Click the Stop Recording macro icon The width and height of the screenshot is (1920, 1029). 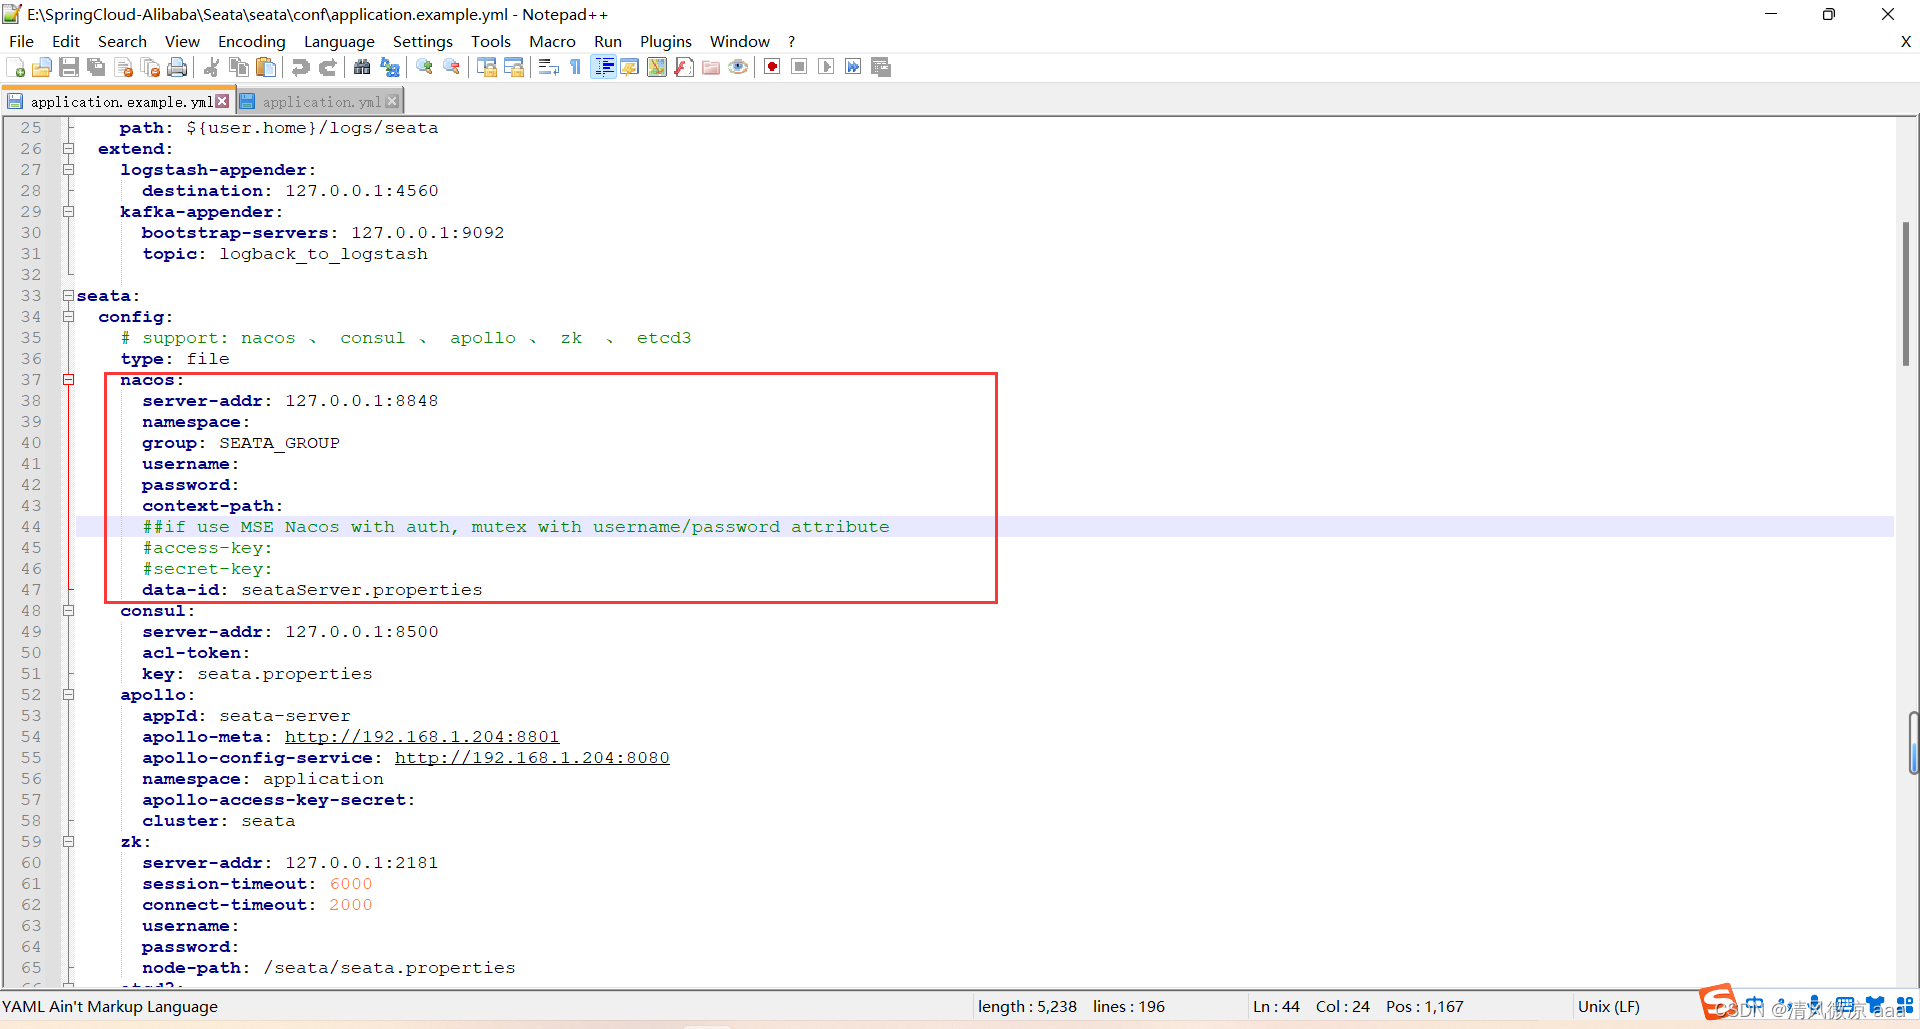coord(799,67)
